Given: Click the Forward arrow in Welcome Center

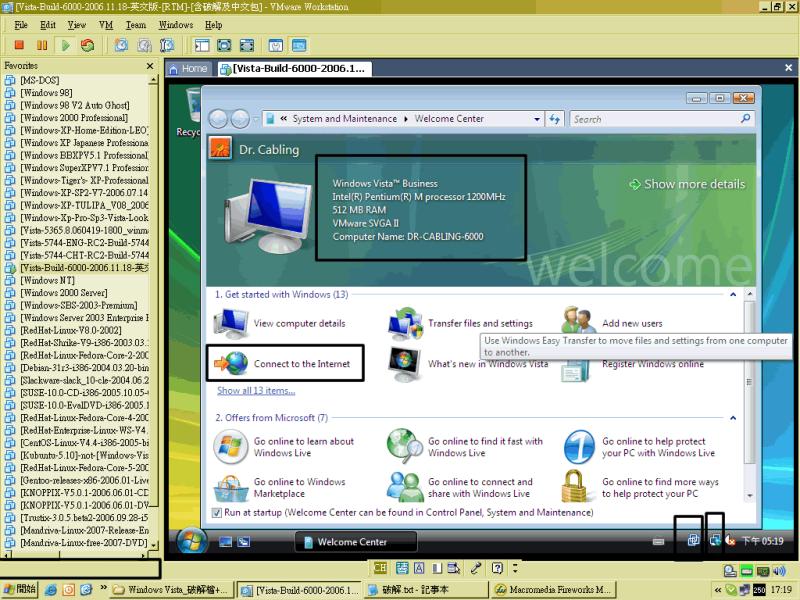Looking at the screenshot, I should pyautogui.click(x=240, y=119).
